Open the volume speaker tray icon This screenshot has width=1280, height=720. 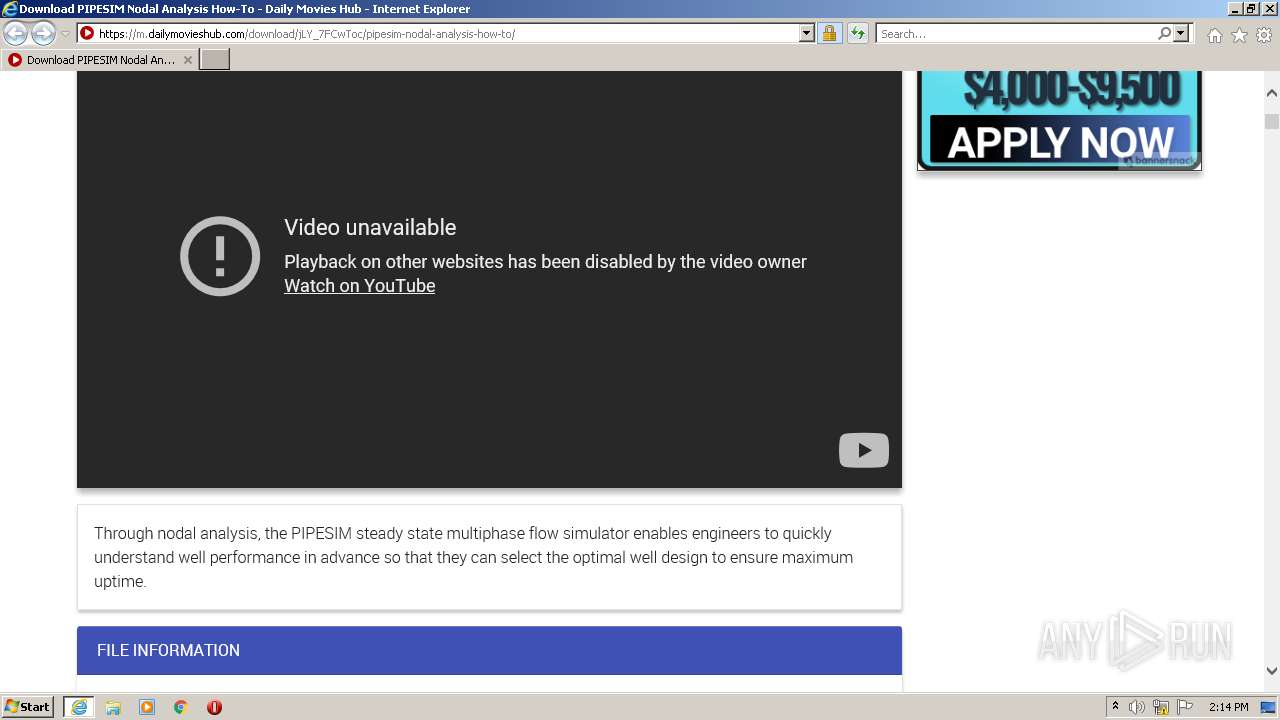coord(1137,707)
